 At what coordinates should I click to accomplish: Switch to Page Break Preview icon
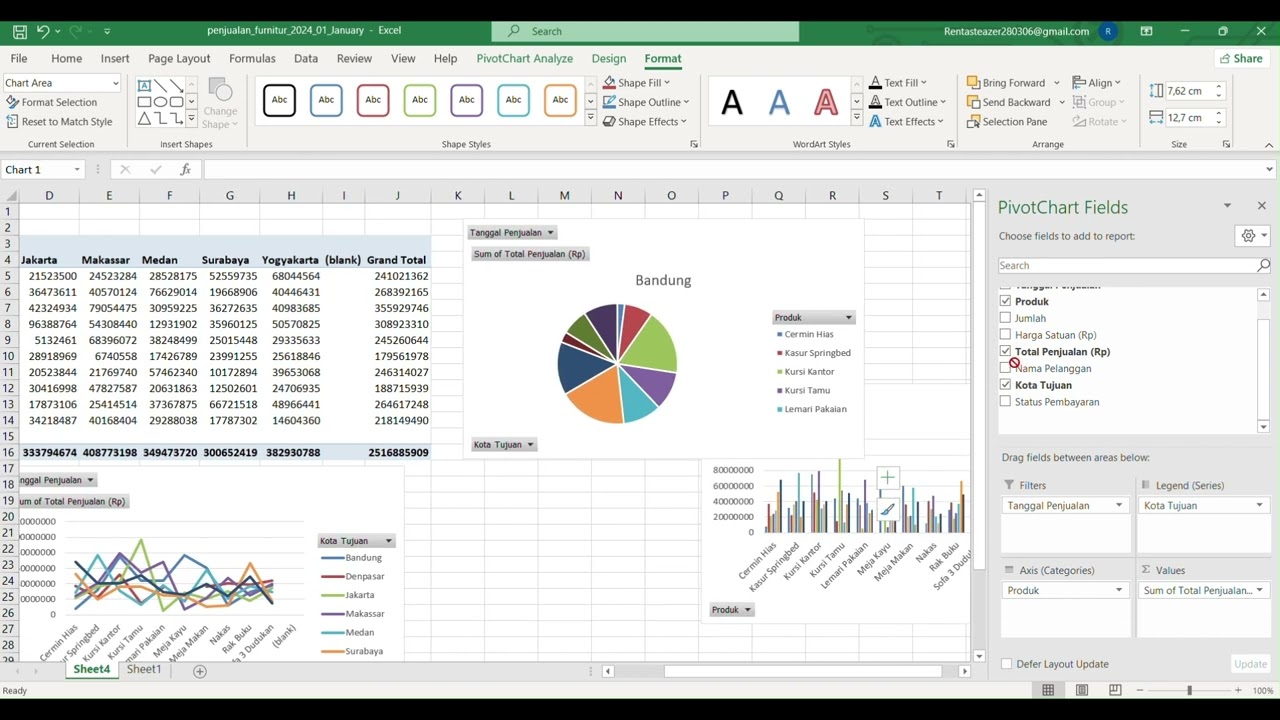click(x=1115, y=690)
